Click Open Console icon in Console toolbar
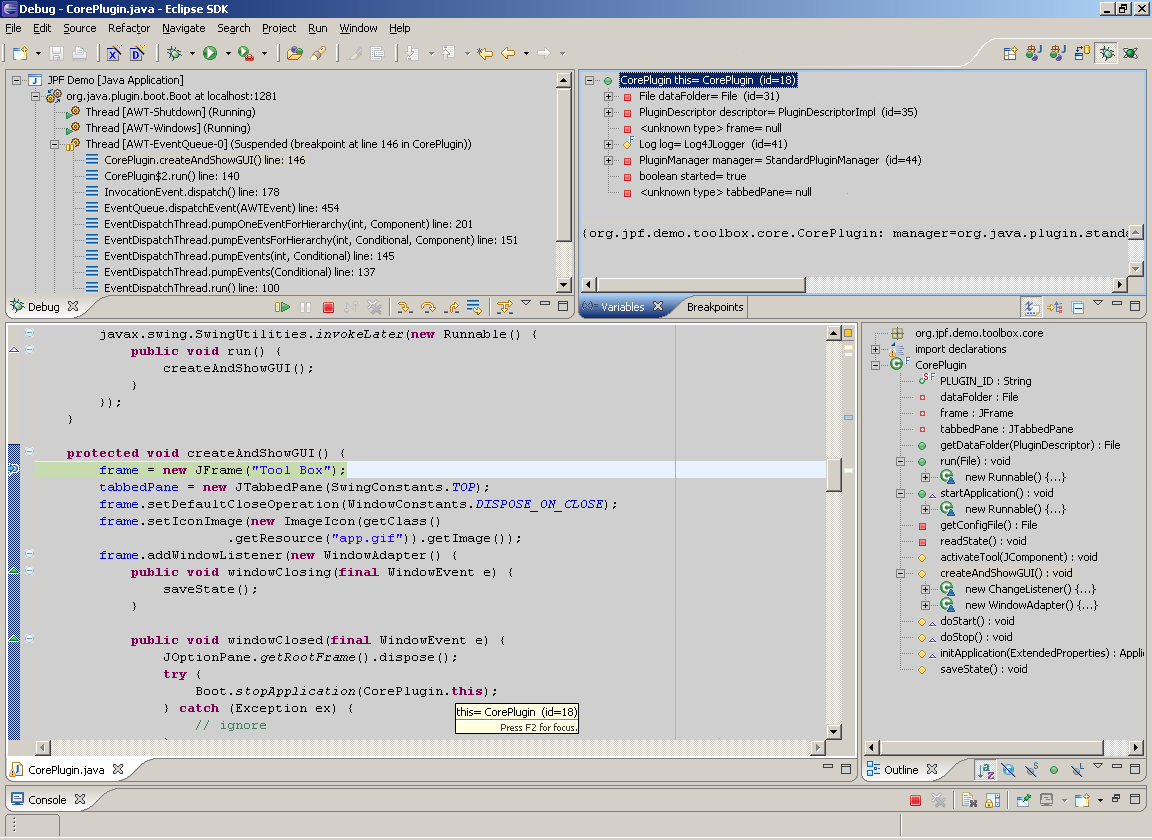The width and height of the screenshot is (1152, 840). [x=1081, y=800]
